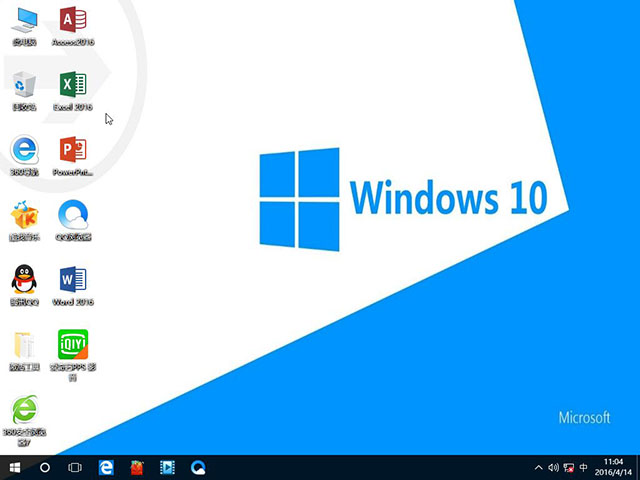Image resolution: width=640 pixels, height=480 pixels.
Task: Launch Edge from the taskbar
Action: point(106,467)
